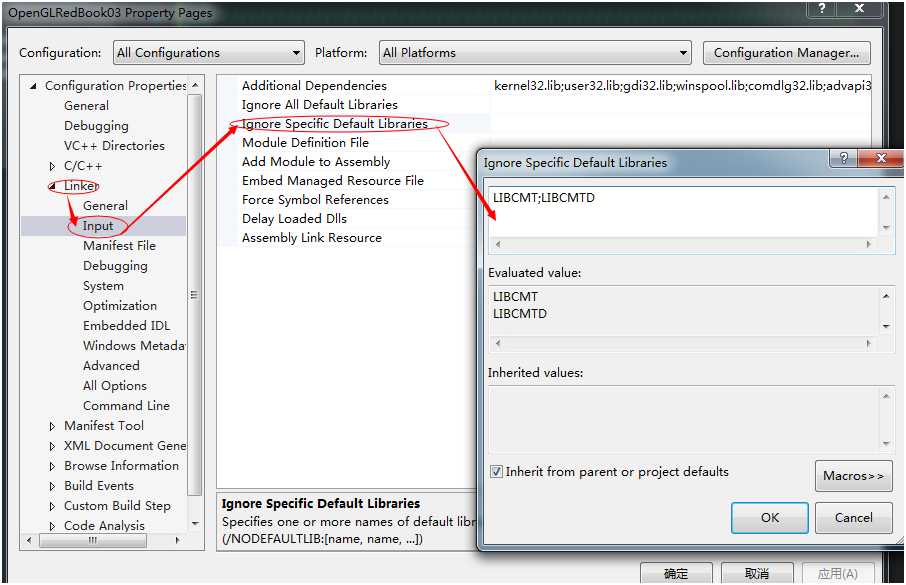
Task: Select General under Configuration Properties
Action: pyautogui.click(x=86, y=106)
